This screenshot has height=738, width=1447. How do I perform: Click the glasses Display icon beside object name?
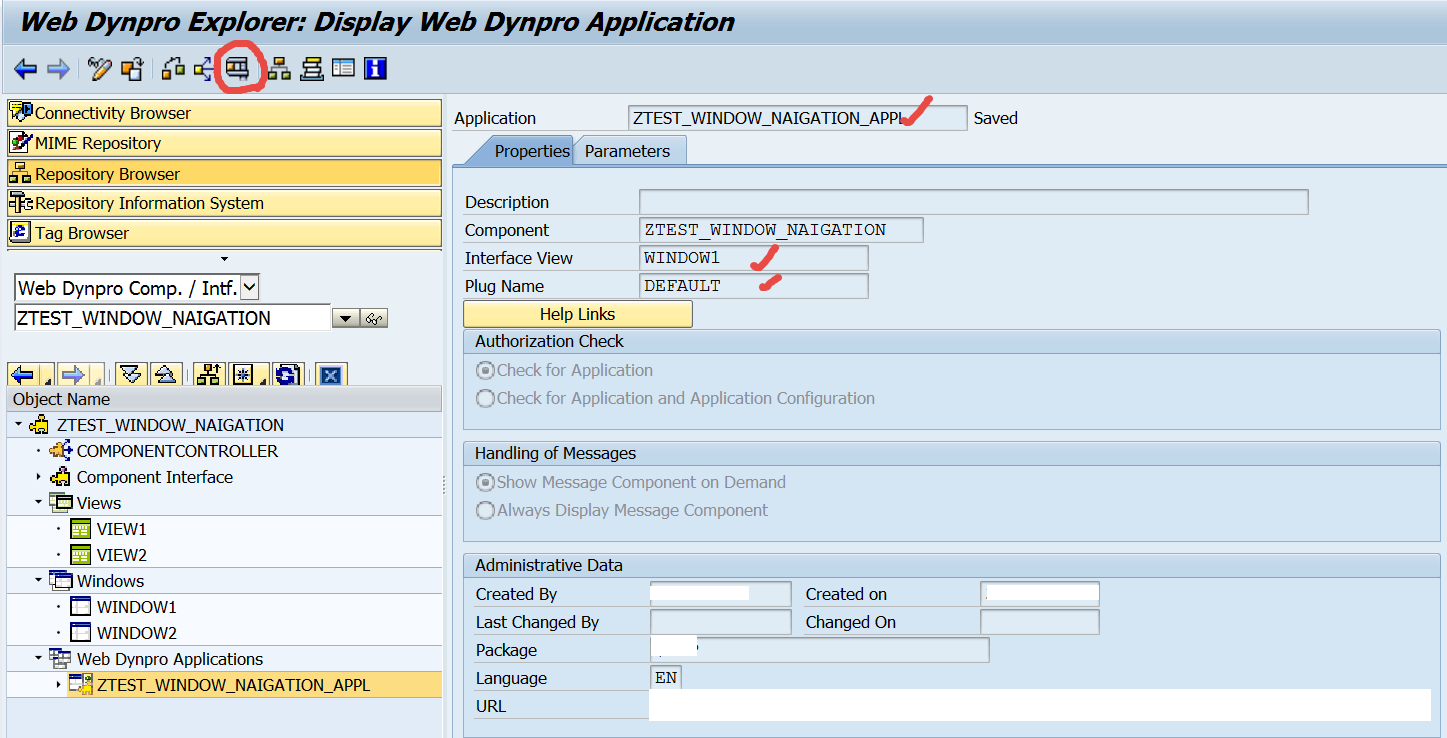[x=375, y=319]
